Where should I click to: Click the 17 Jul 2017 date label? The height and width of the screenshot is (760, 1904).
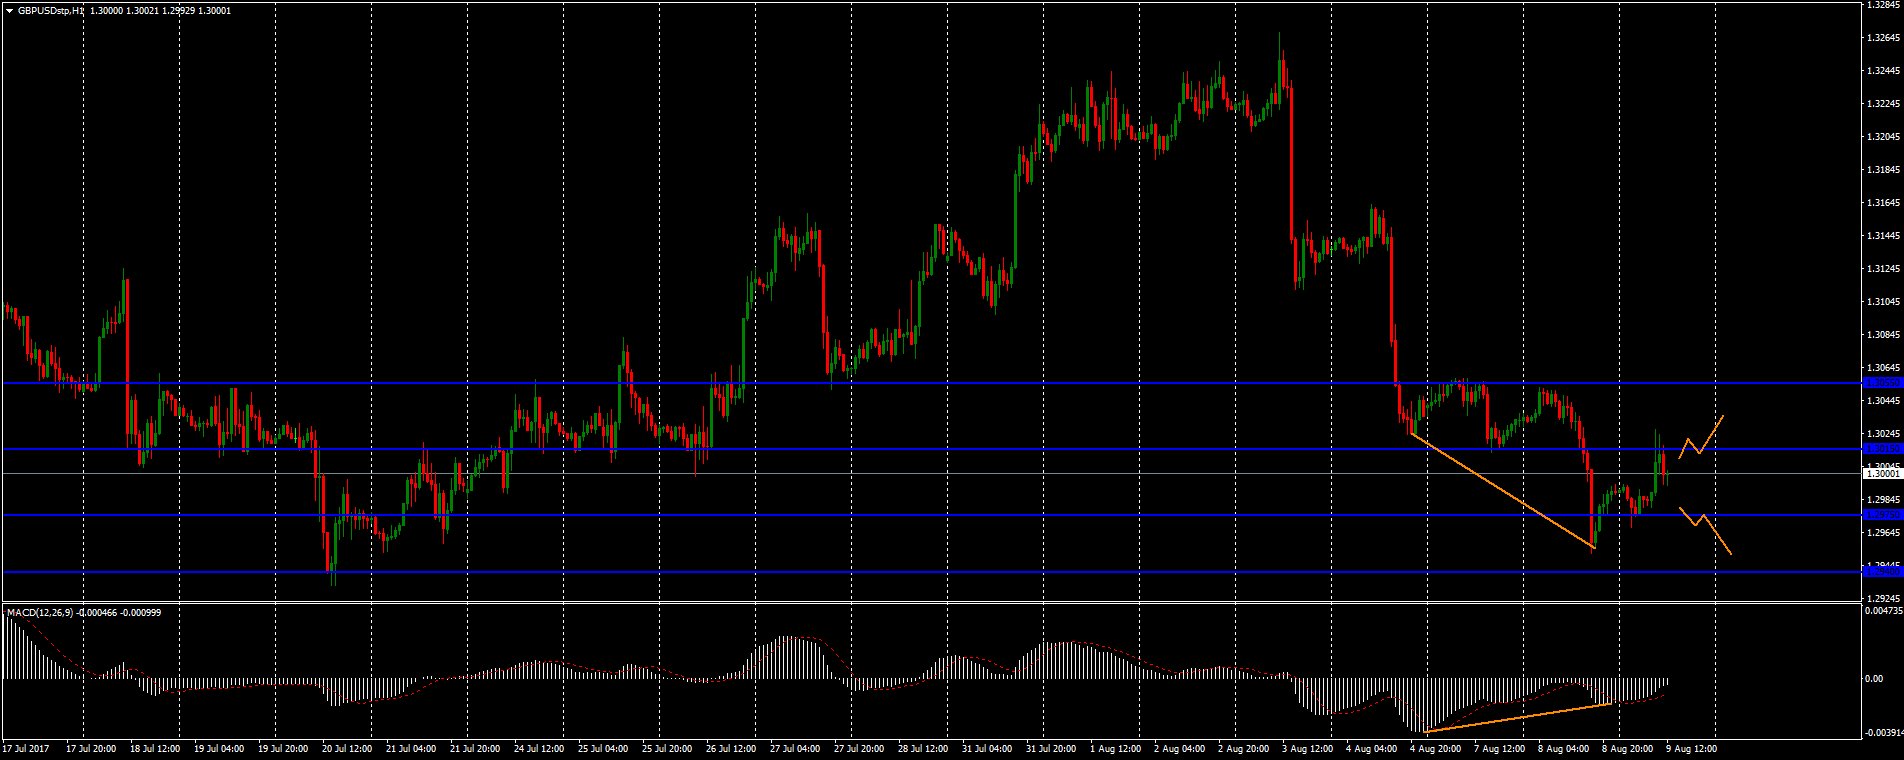[26, 748]
